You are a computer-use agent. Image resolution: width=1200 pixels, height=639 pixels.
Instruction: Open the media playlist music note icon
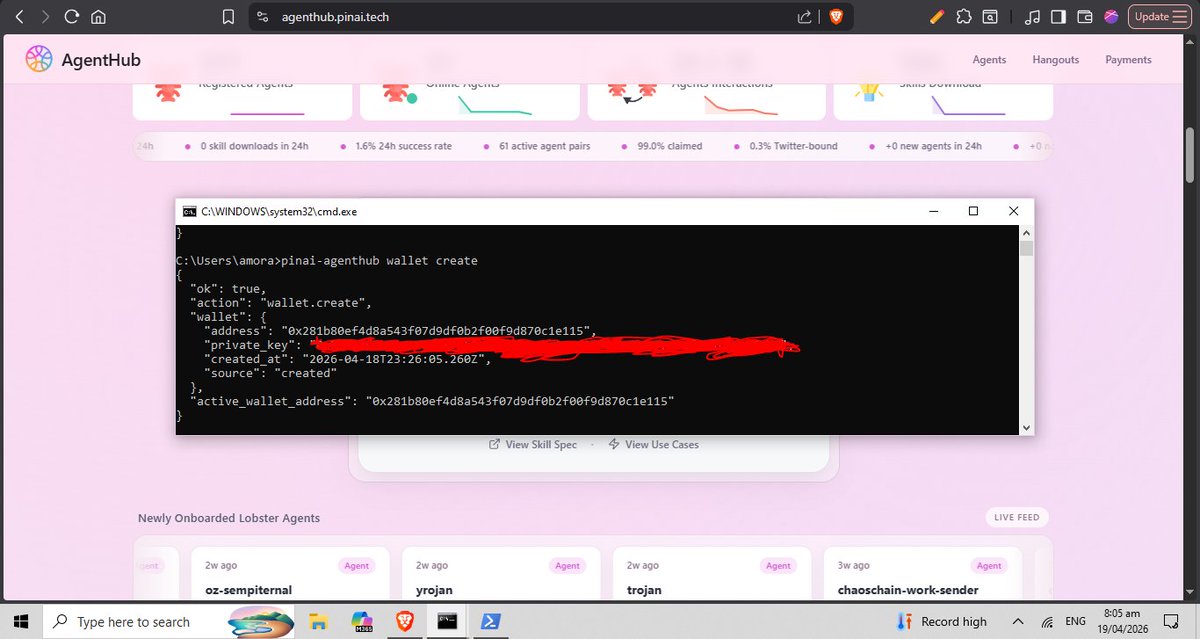(x=1032, y=17)
